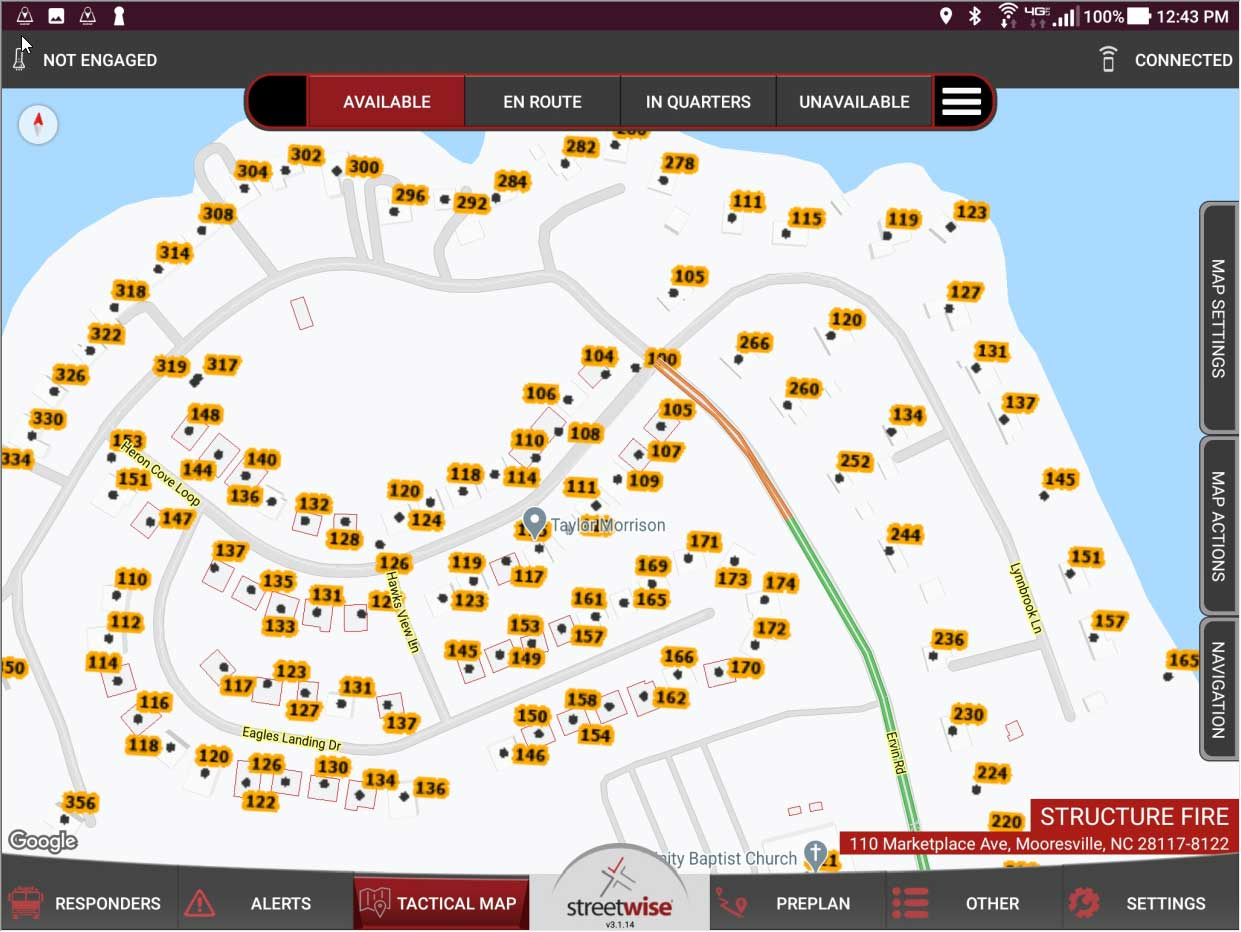Open the hamburger menu beside status buttons
The image size is (1241, 932).
pos(962,101)
